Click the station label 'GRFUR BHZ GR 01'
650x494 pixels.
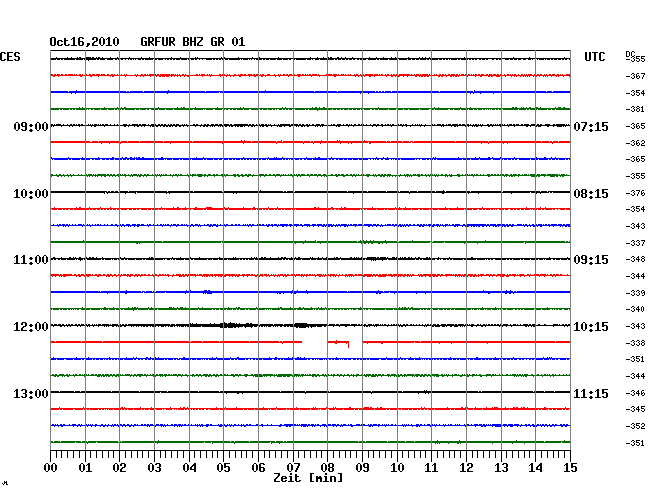click(x=193, y=42)
